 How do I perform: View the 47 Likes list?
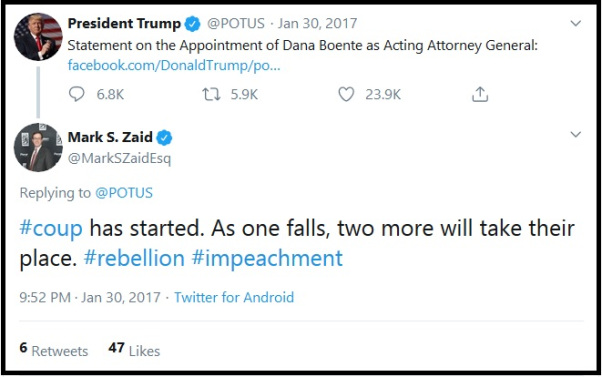point(134,349)
